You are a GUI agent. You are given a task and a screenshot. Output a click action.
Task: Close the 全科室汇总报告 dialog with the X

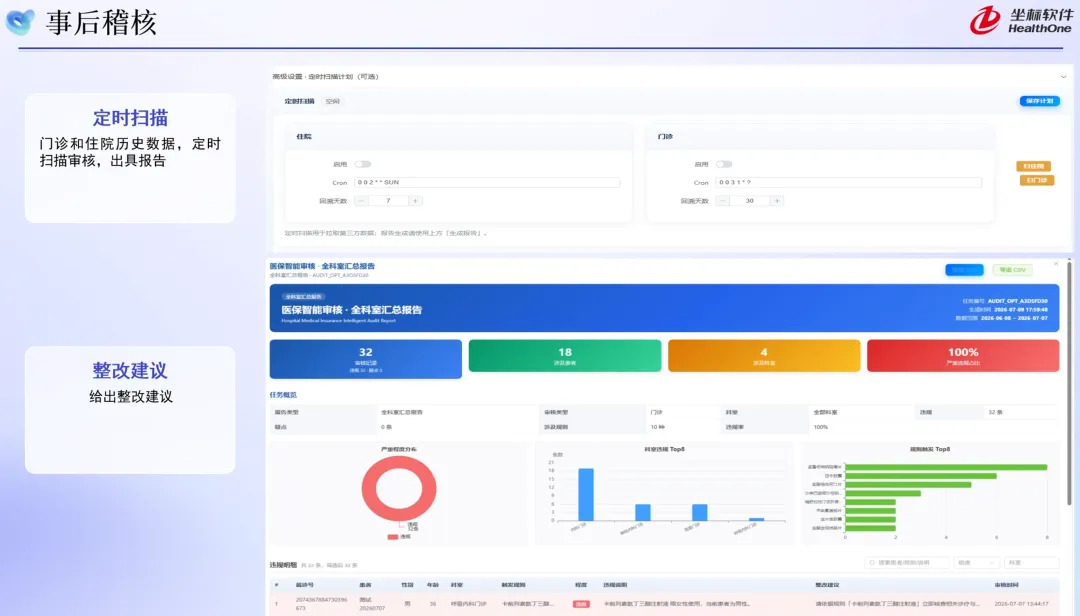(1056, 264)
